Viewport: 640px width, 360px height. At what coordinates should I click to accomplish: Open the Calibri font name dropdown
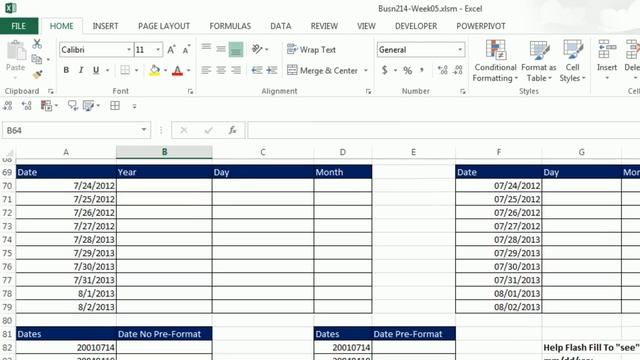[x=129, y=50]
